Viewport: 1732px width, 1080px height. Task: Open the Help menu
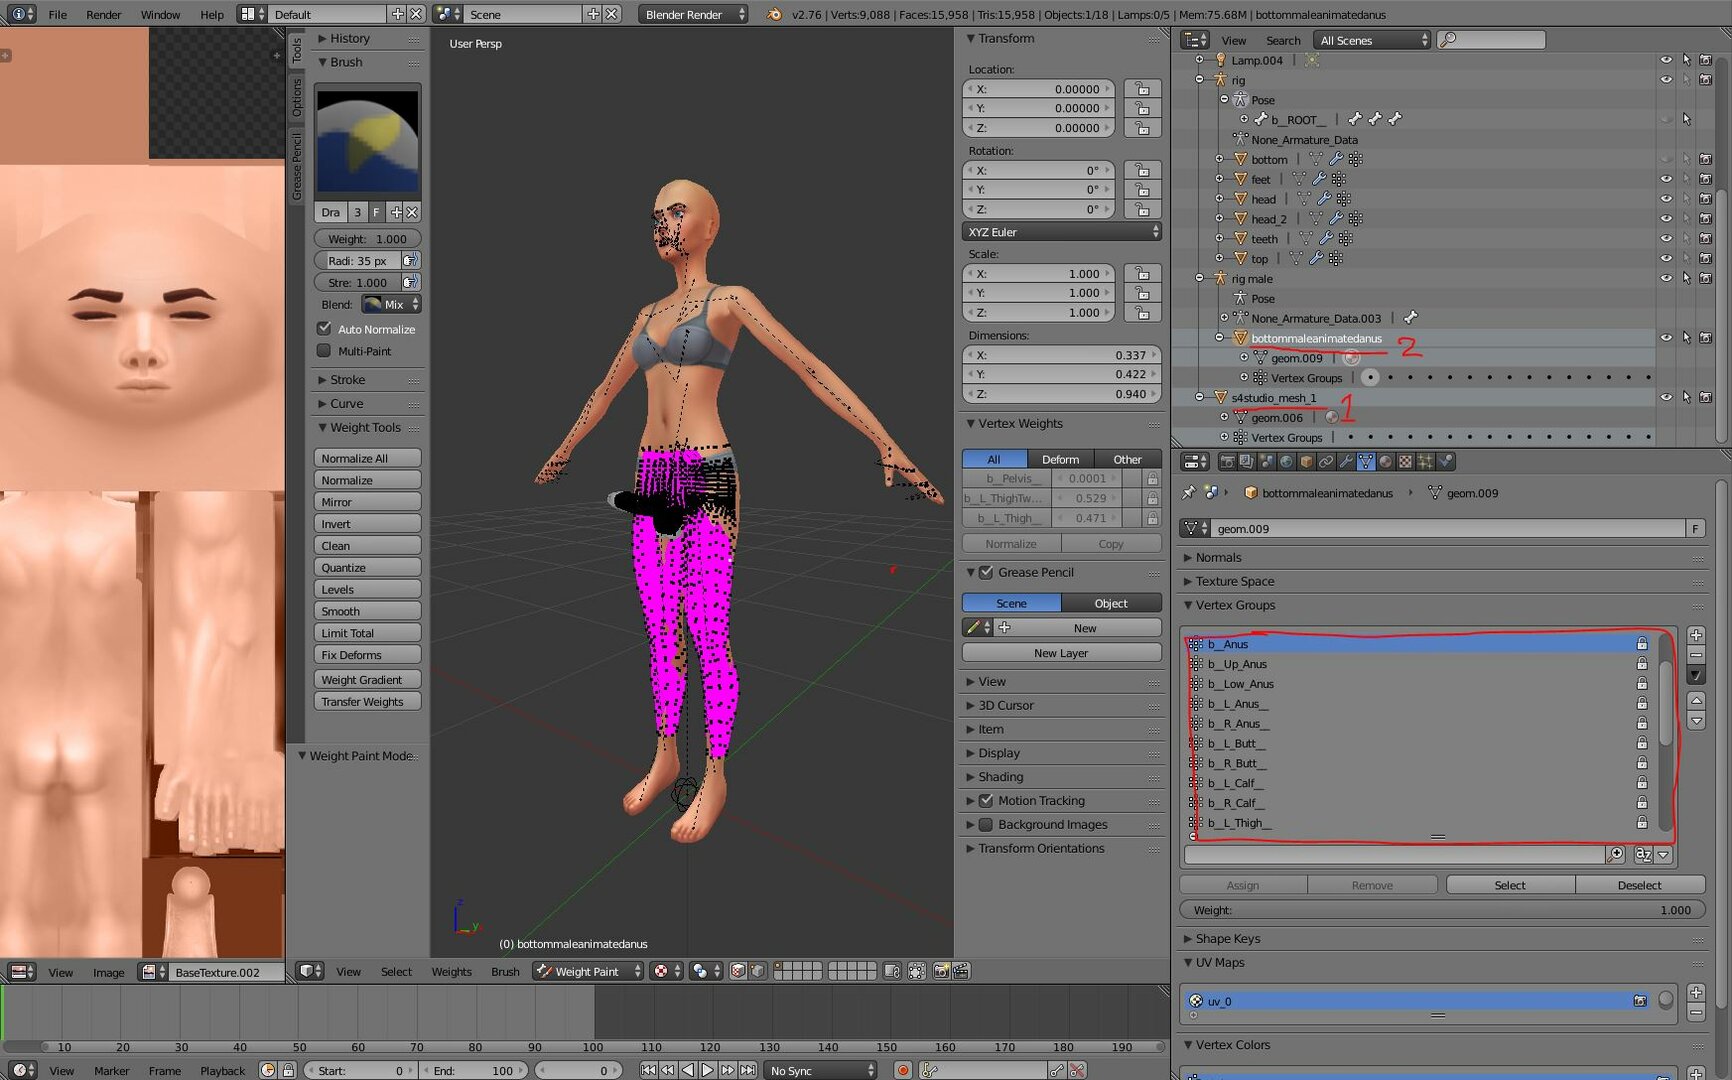(x=212, y=14)
